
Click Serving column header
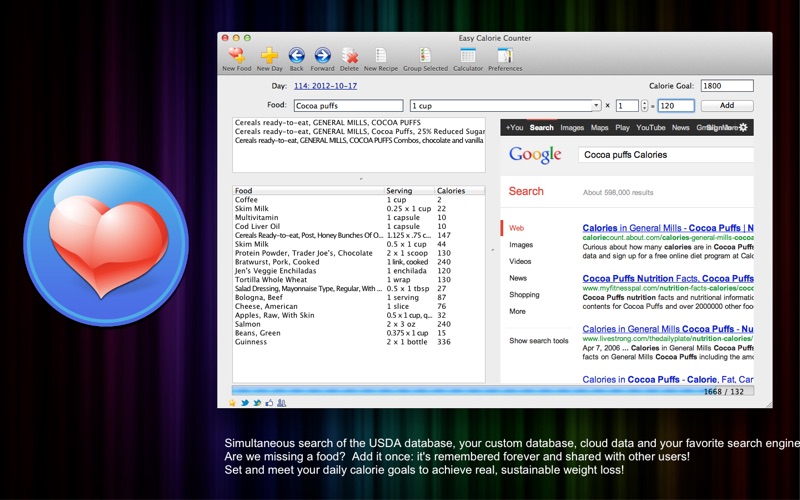coord(410,190)
